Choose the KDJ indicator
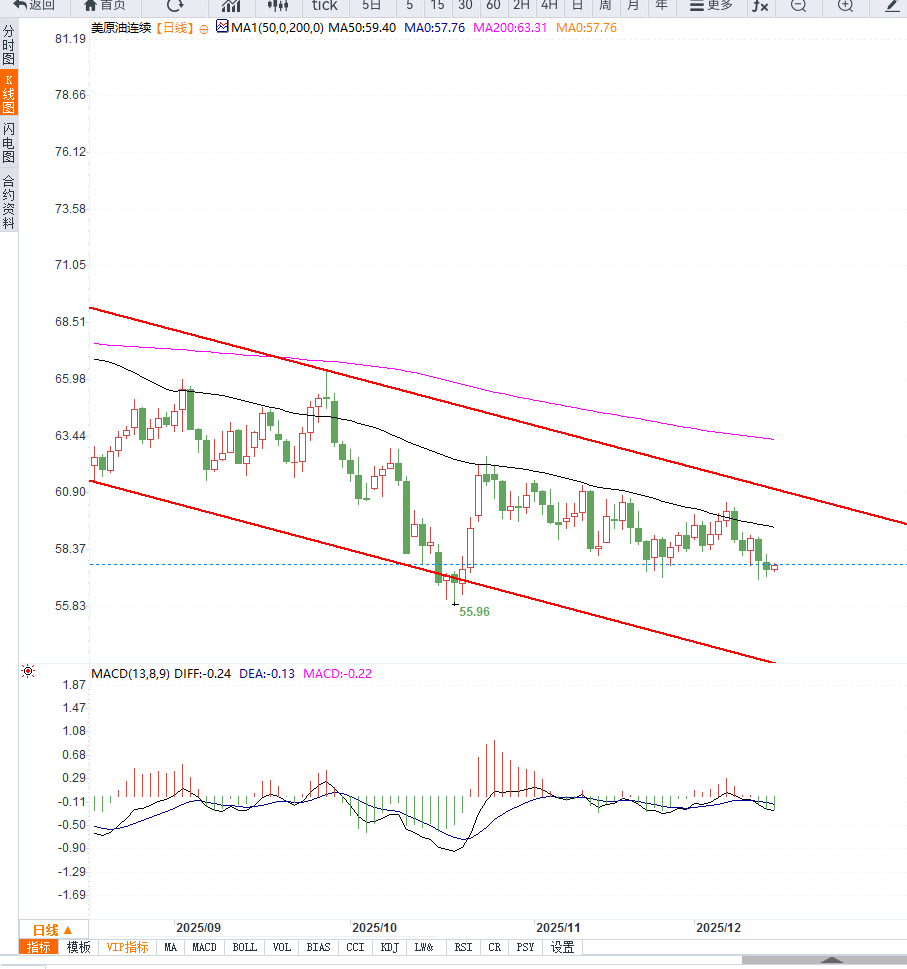Viewport: 907px width, 969px height. [x=390, y=947]
